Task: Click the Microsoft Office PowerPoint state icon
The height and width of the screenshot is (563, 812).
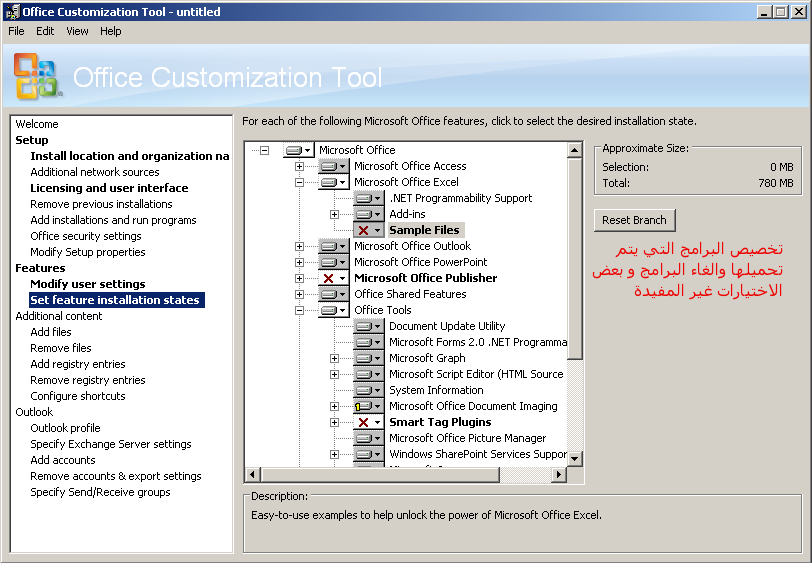Action: (334, 263)
